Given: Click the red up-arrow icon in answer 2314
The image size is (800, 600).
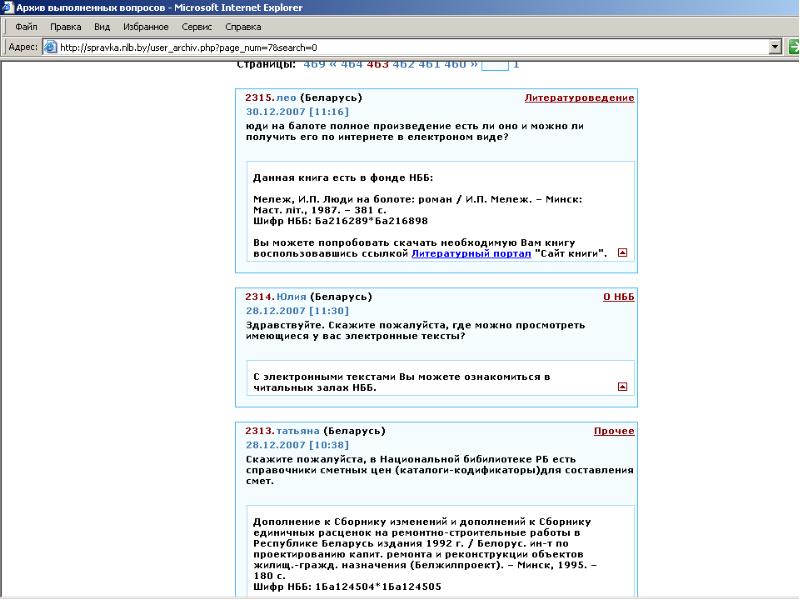Looking at the screenshot, I should coord(623,386).
